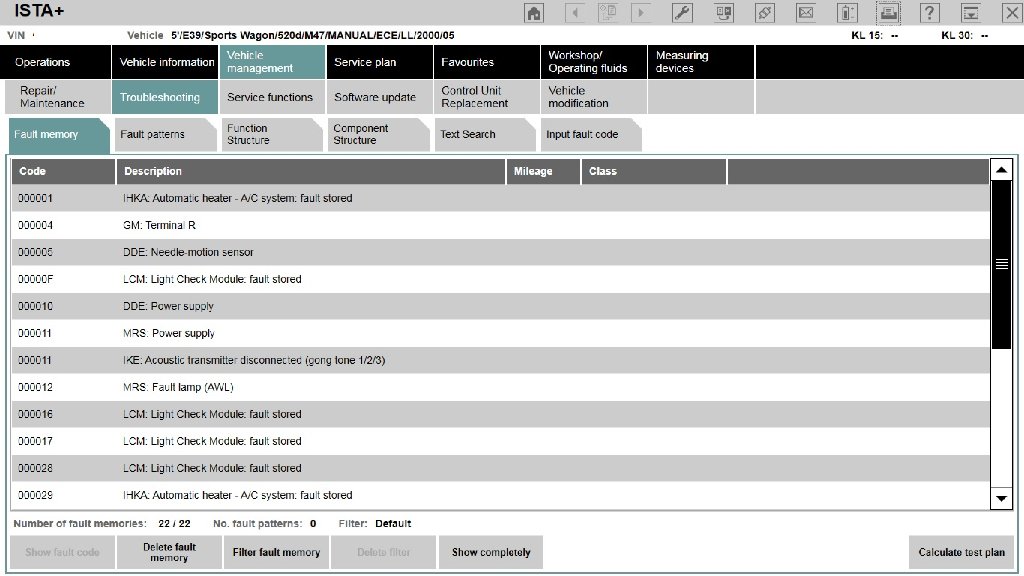Click the fault list down arrow
The height and width of the screenshot is (576, 1024).
1001,498
